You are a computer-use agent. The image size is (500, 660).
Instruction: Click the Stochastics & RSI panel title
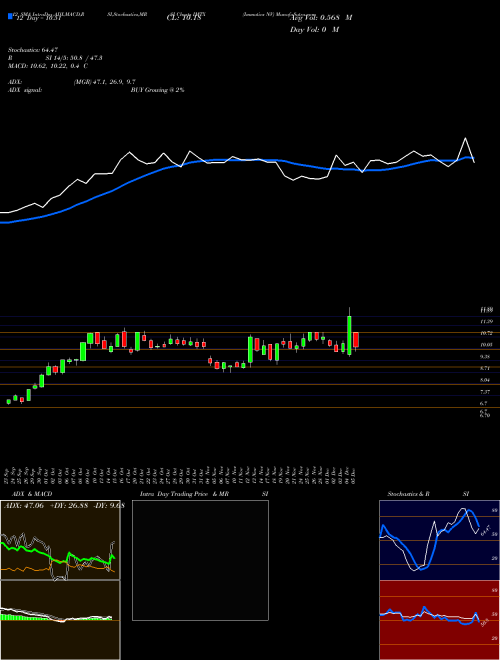click(x=428, y=494)
